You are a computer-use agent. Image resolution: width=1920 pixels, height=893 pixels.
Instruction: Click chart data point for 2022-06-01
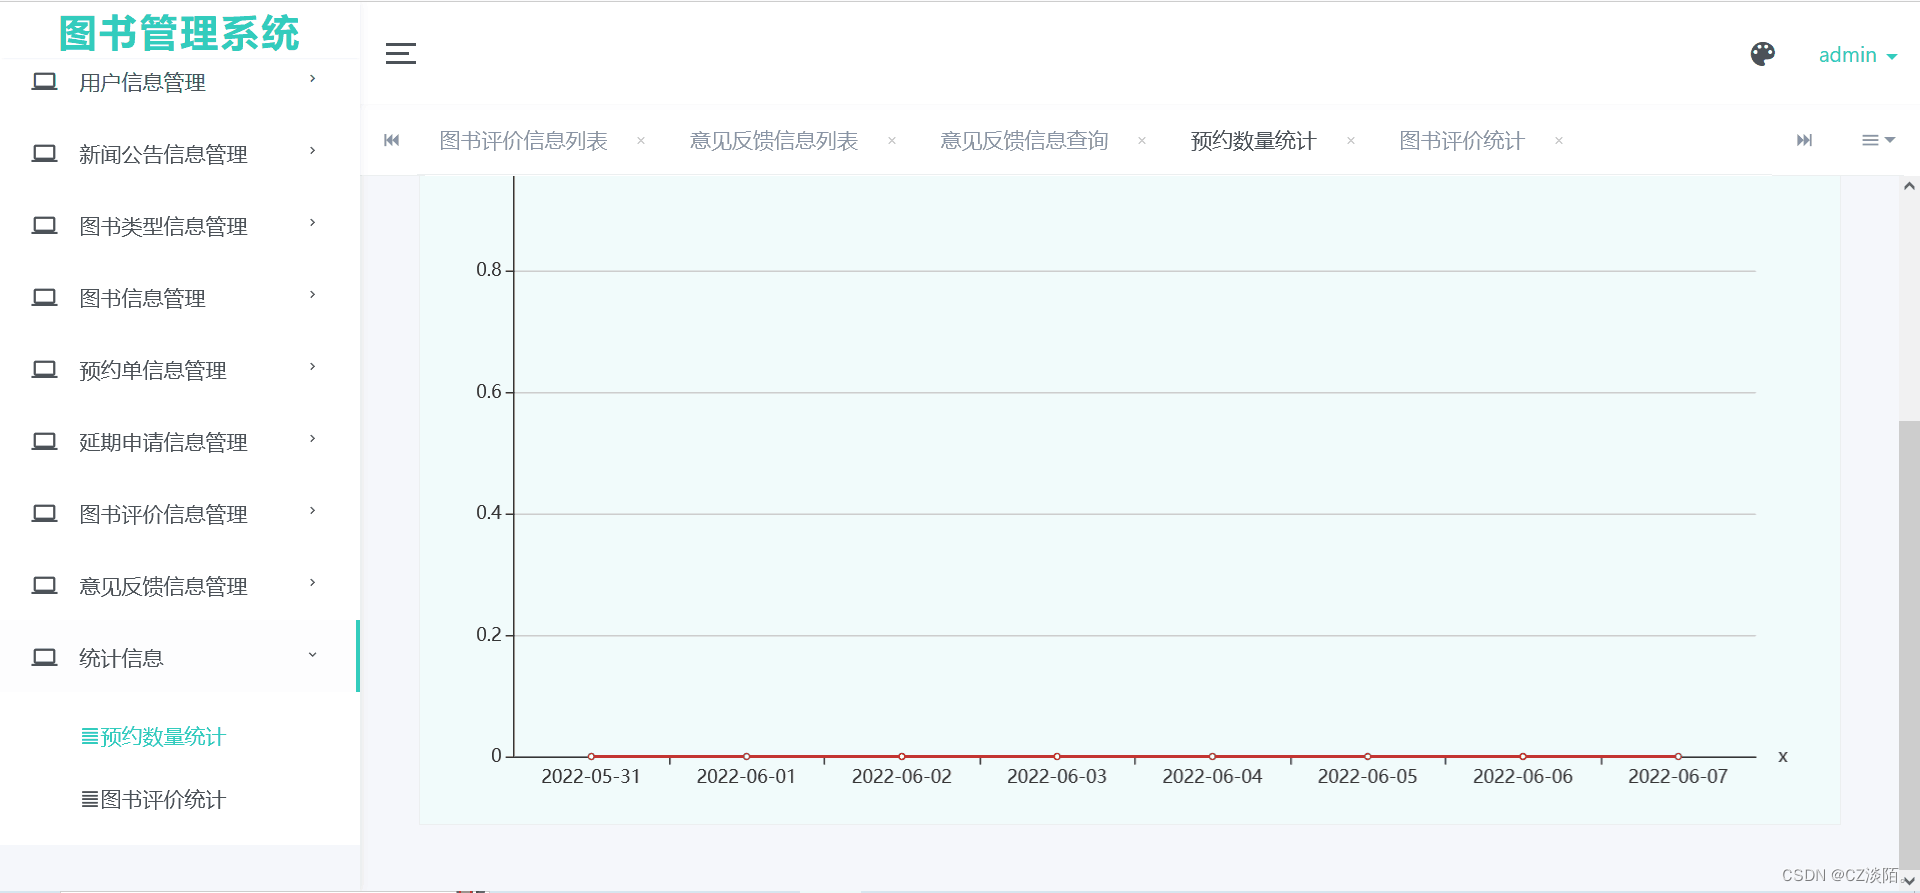pos(746,756)
